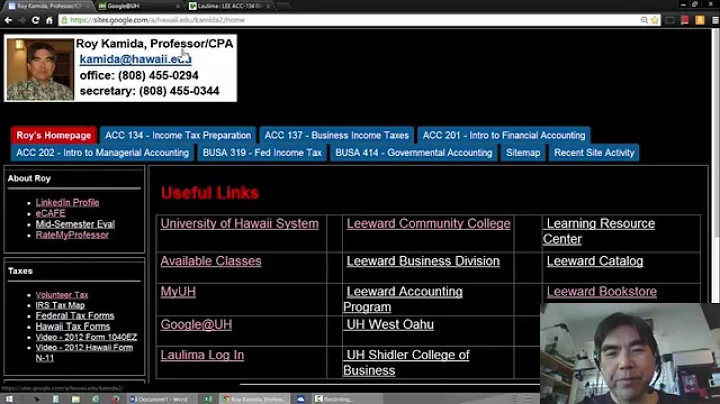Click the zoom magnifier icon in address bar
This screenshot has width=720, height=404.
pyautogui.click(x=644, y=20)
